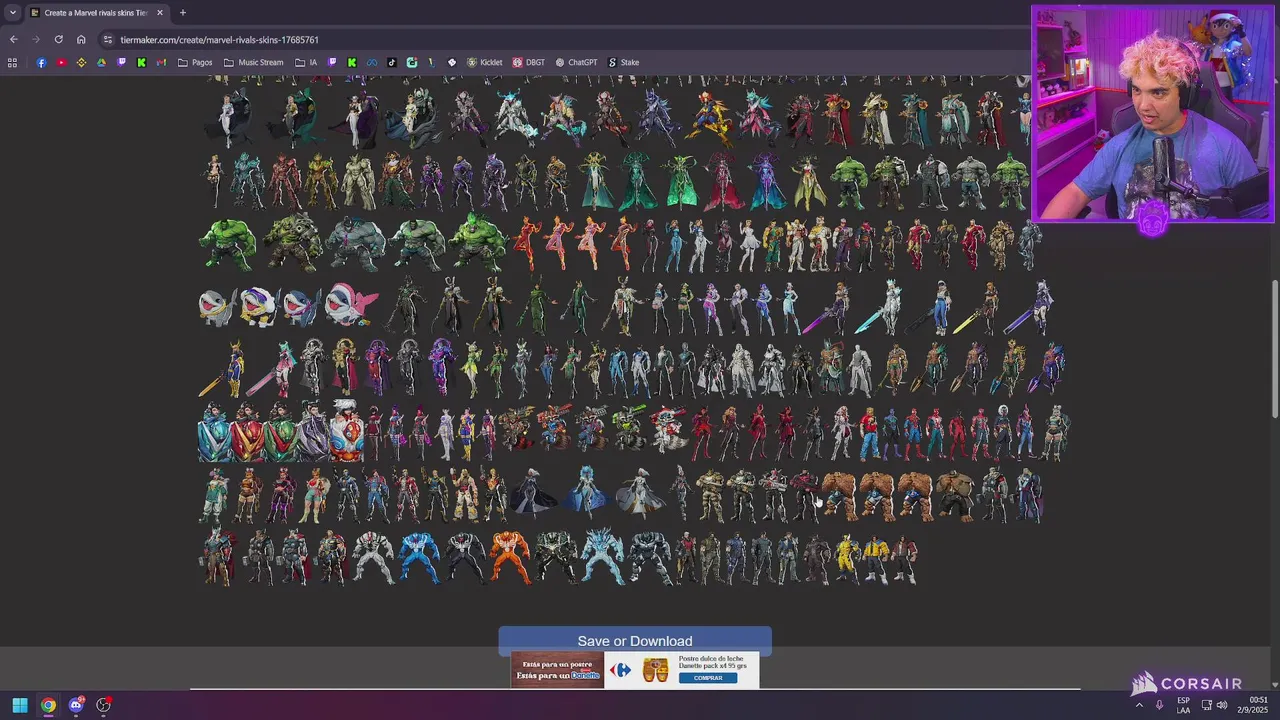Open the Music Stream bookmarks folder
The image size is (1280, 720).
pyautogui.click(x=254, y=62)
